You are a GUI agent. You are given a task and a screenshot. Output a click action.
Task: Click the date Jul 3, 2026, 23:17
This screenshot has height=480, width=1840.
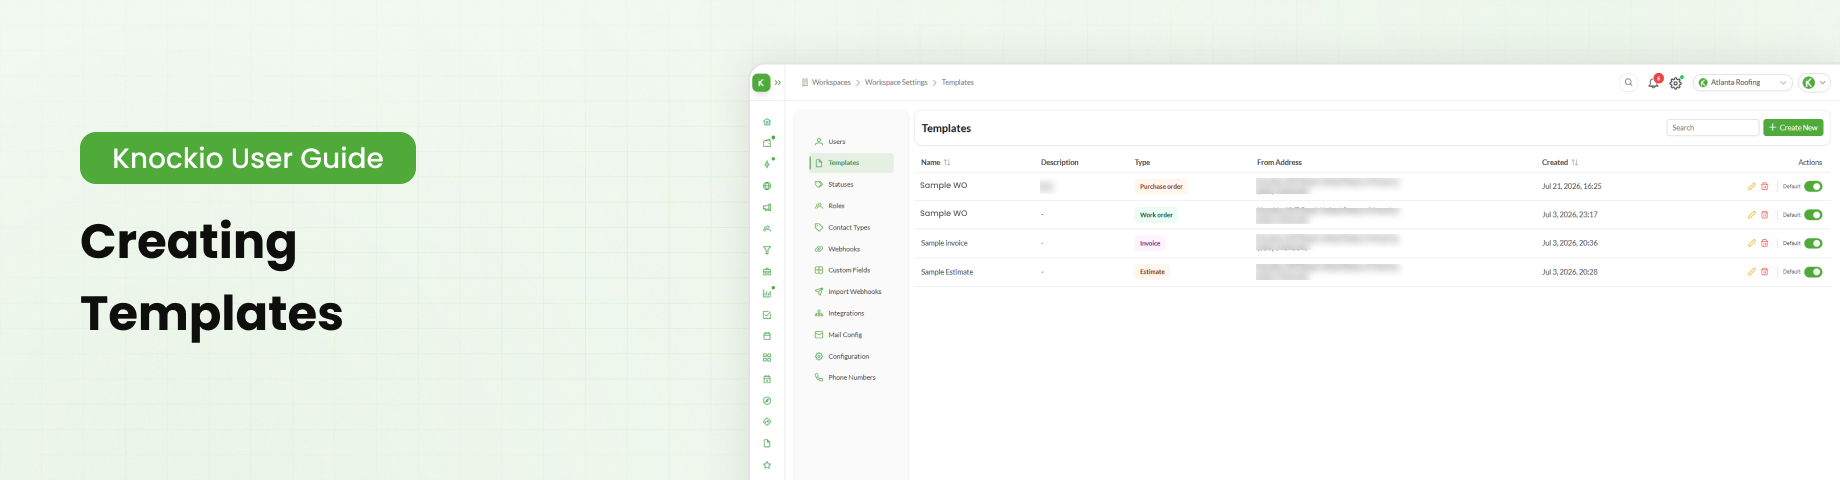(x=1570, y=215)
